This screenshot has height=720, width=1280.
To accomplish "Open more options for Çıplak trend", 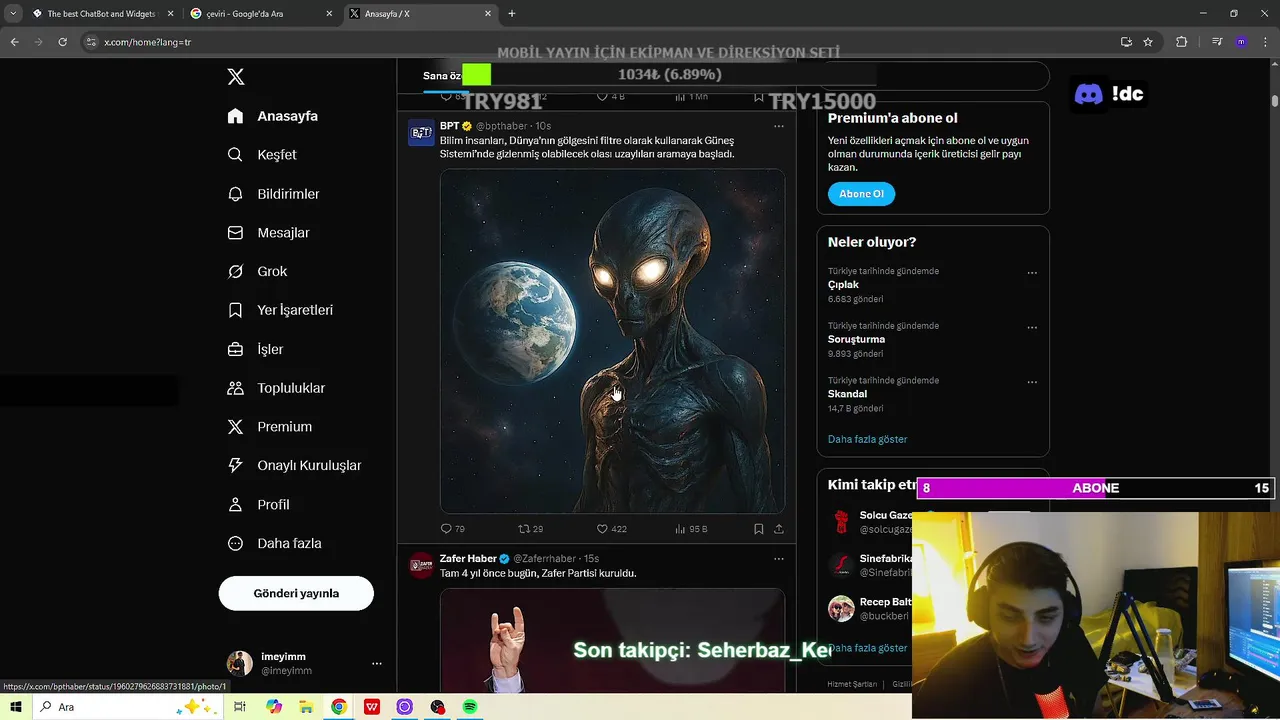I will 1032,273.
